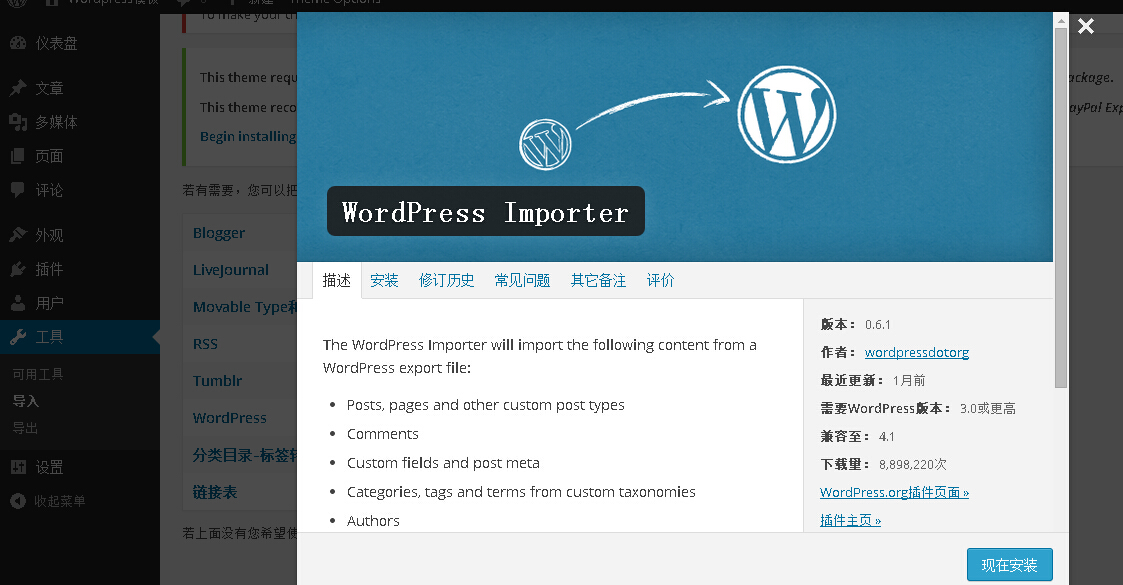Screen dimensions: 1123x585
Task: Click the Comments (评论) bubble icon
Action: tap(18, 190)
